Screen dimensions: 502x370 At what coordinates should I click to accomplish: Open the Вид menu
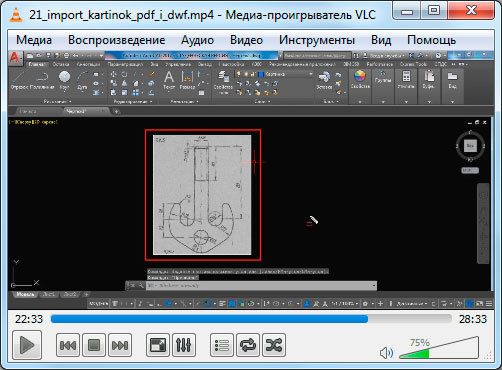(381, 40)
